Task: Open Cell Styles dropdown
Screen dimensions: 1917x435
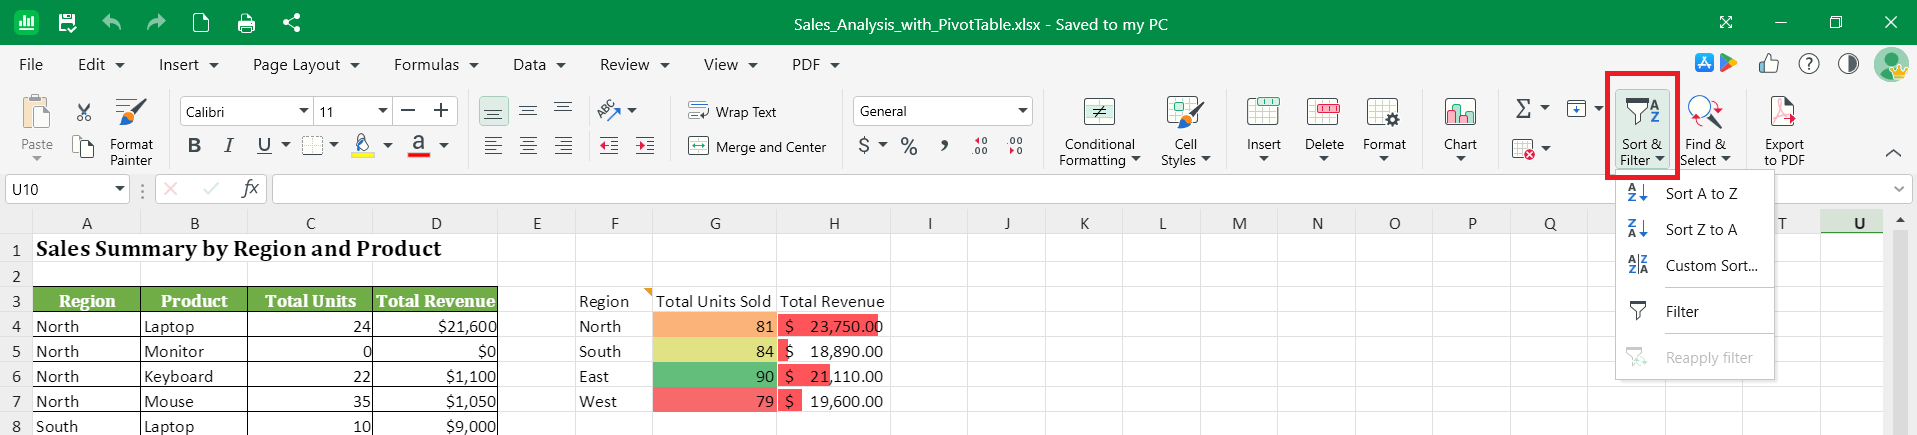Action: (x=1185, y=132)
